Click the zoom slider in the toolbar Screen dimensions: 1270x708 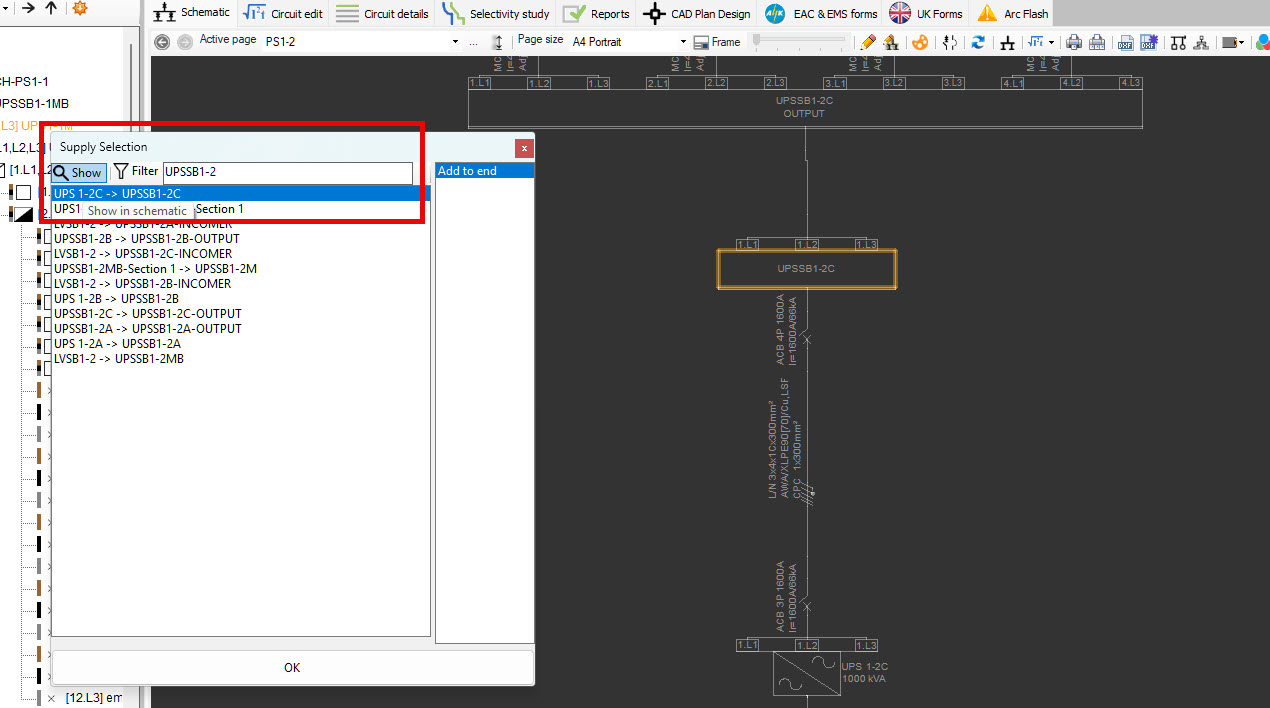(x=800, y=41)
